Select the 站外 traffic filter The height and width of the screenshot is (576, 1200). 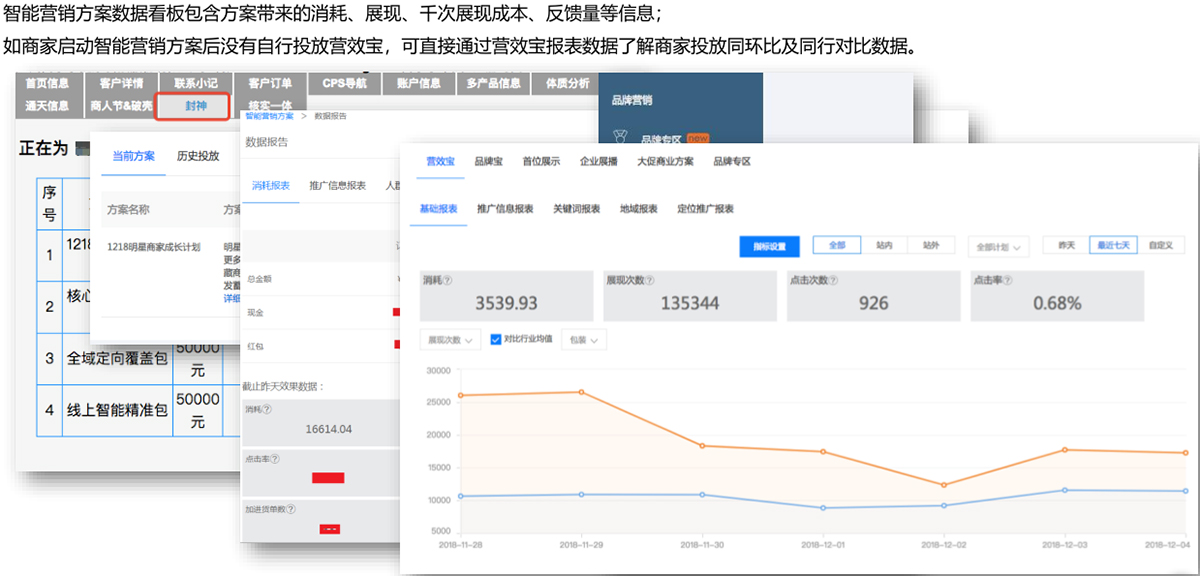931,245
